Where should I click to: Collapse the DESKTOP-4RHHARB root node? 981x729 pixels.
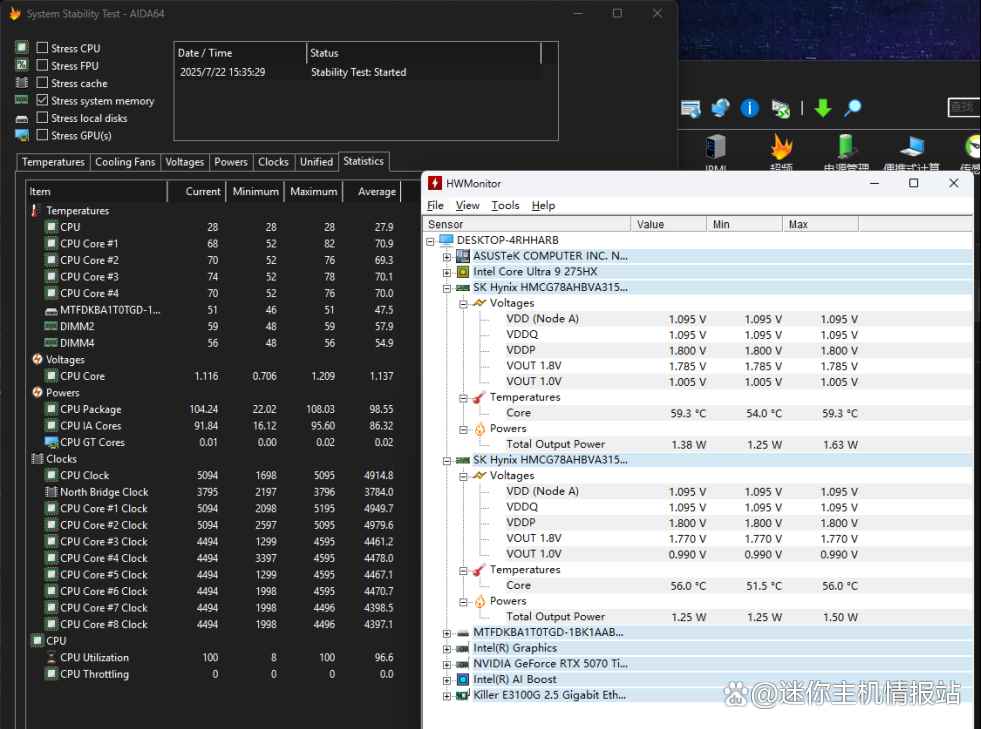[x=430, y=241]
